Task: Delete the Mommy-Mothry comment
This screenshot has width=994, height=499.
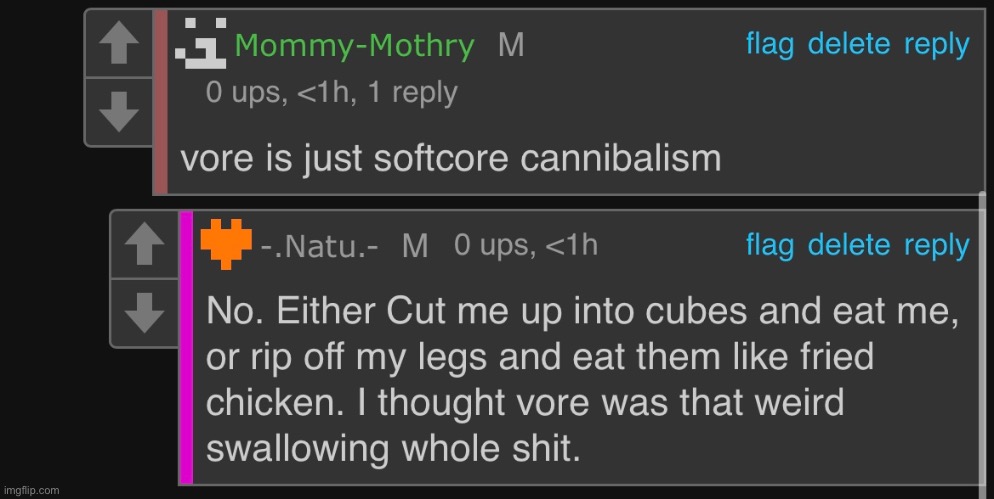Action: (849, 44)
